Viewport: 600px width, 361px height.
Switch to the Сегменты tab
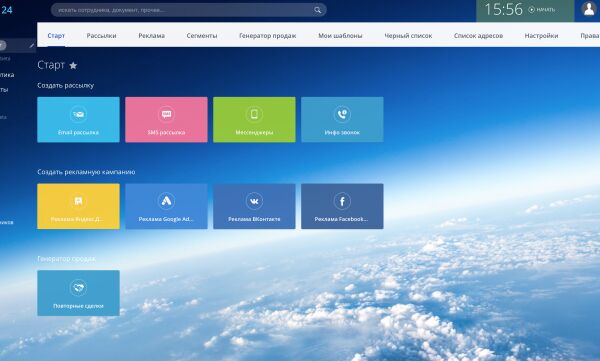point(202,35)
